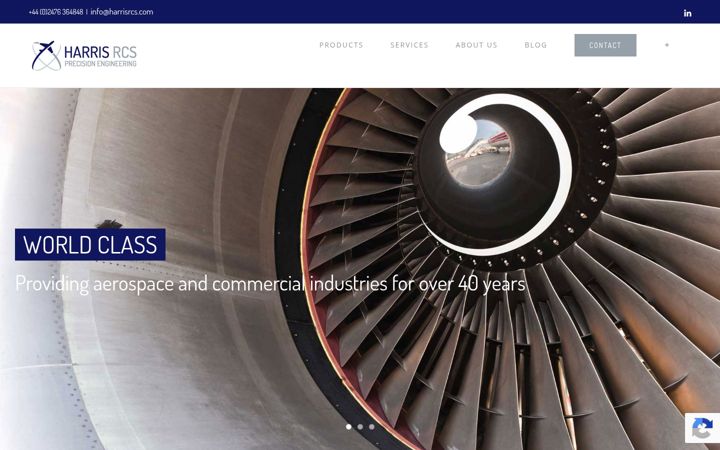
Task: Click the Harris RCS logo
Action: (84, 56)
